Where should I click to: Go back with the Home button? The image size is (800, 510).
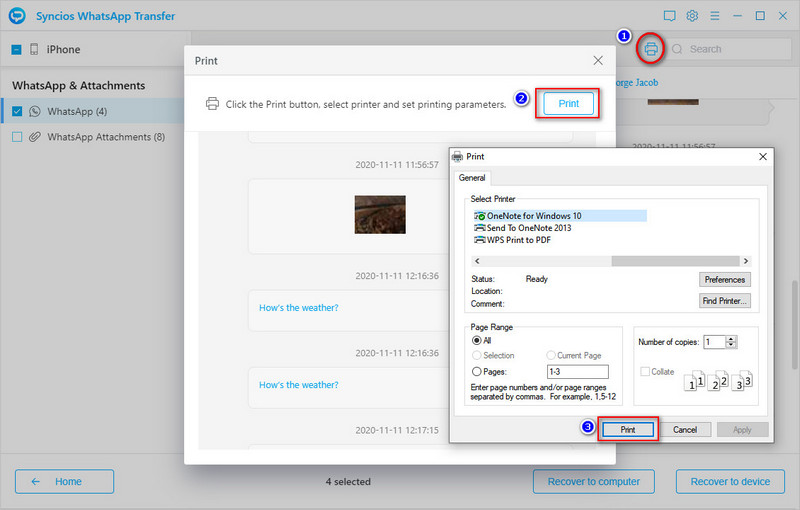(x=64, y=481)
